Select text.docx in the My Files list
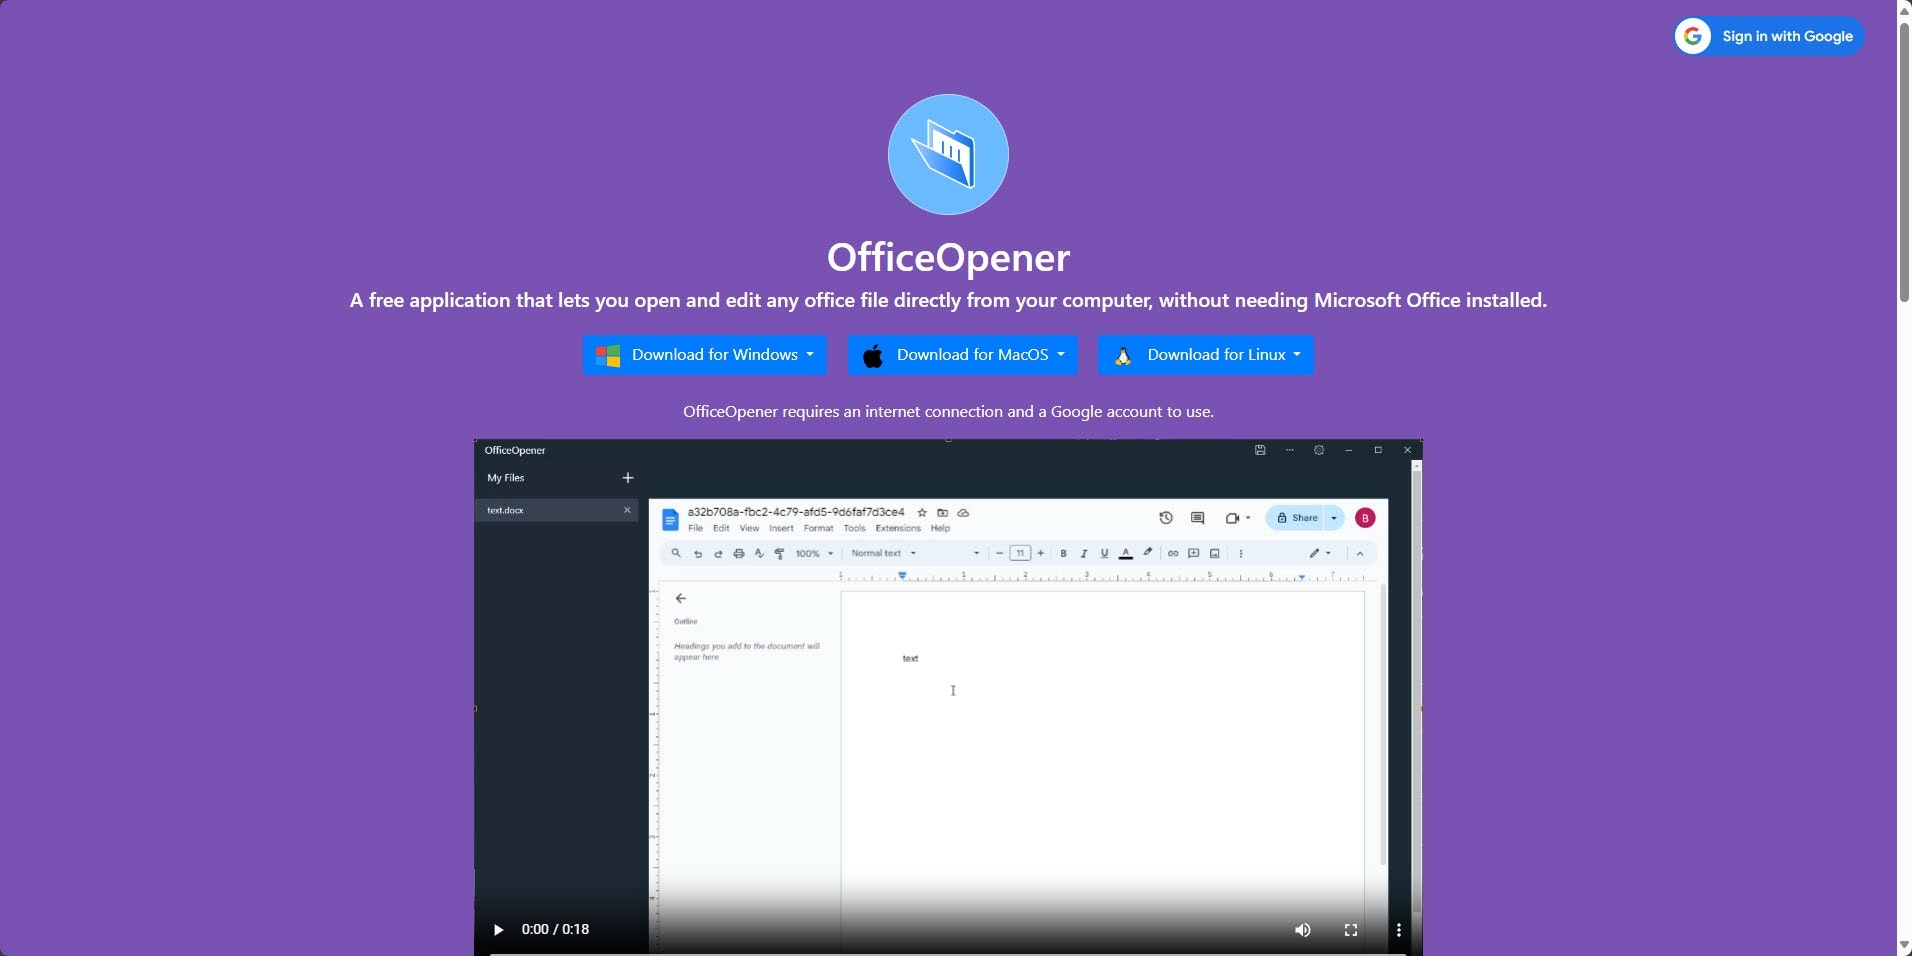The image size is (1912, 956). [556, 510]
